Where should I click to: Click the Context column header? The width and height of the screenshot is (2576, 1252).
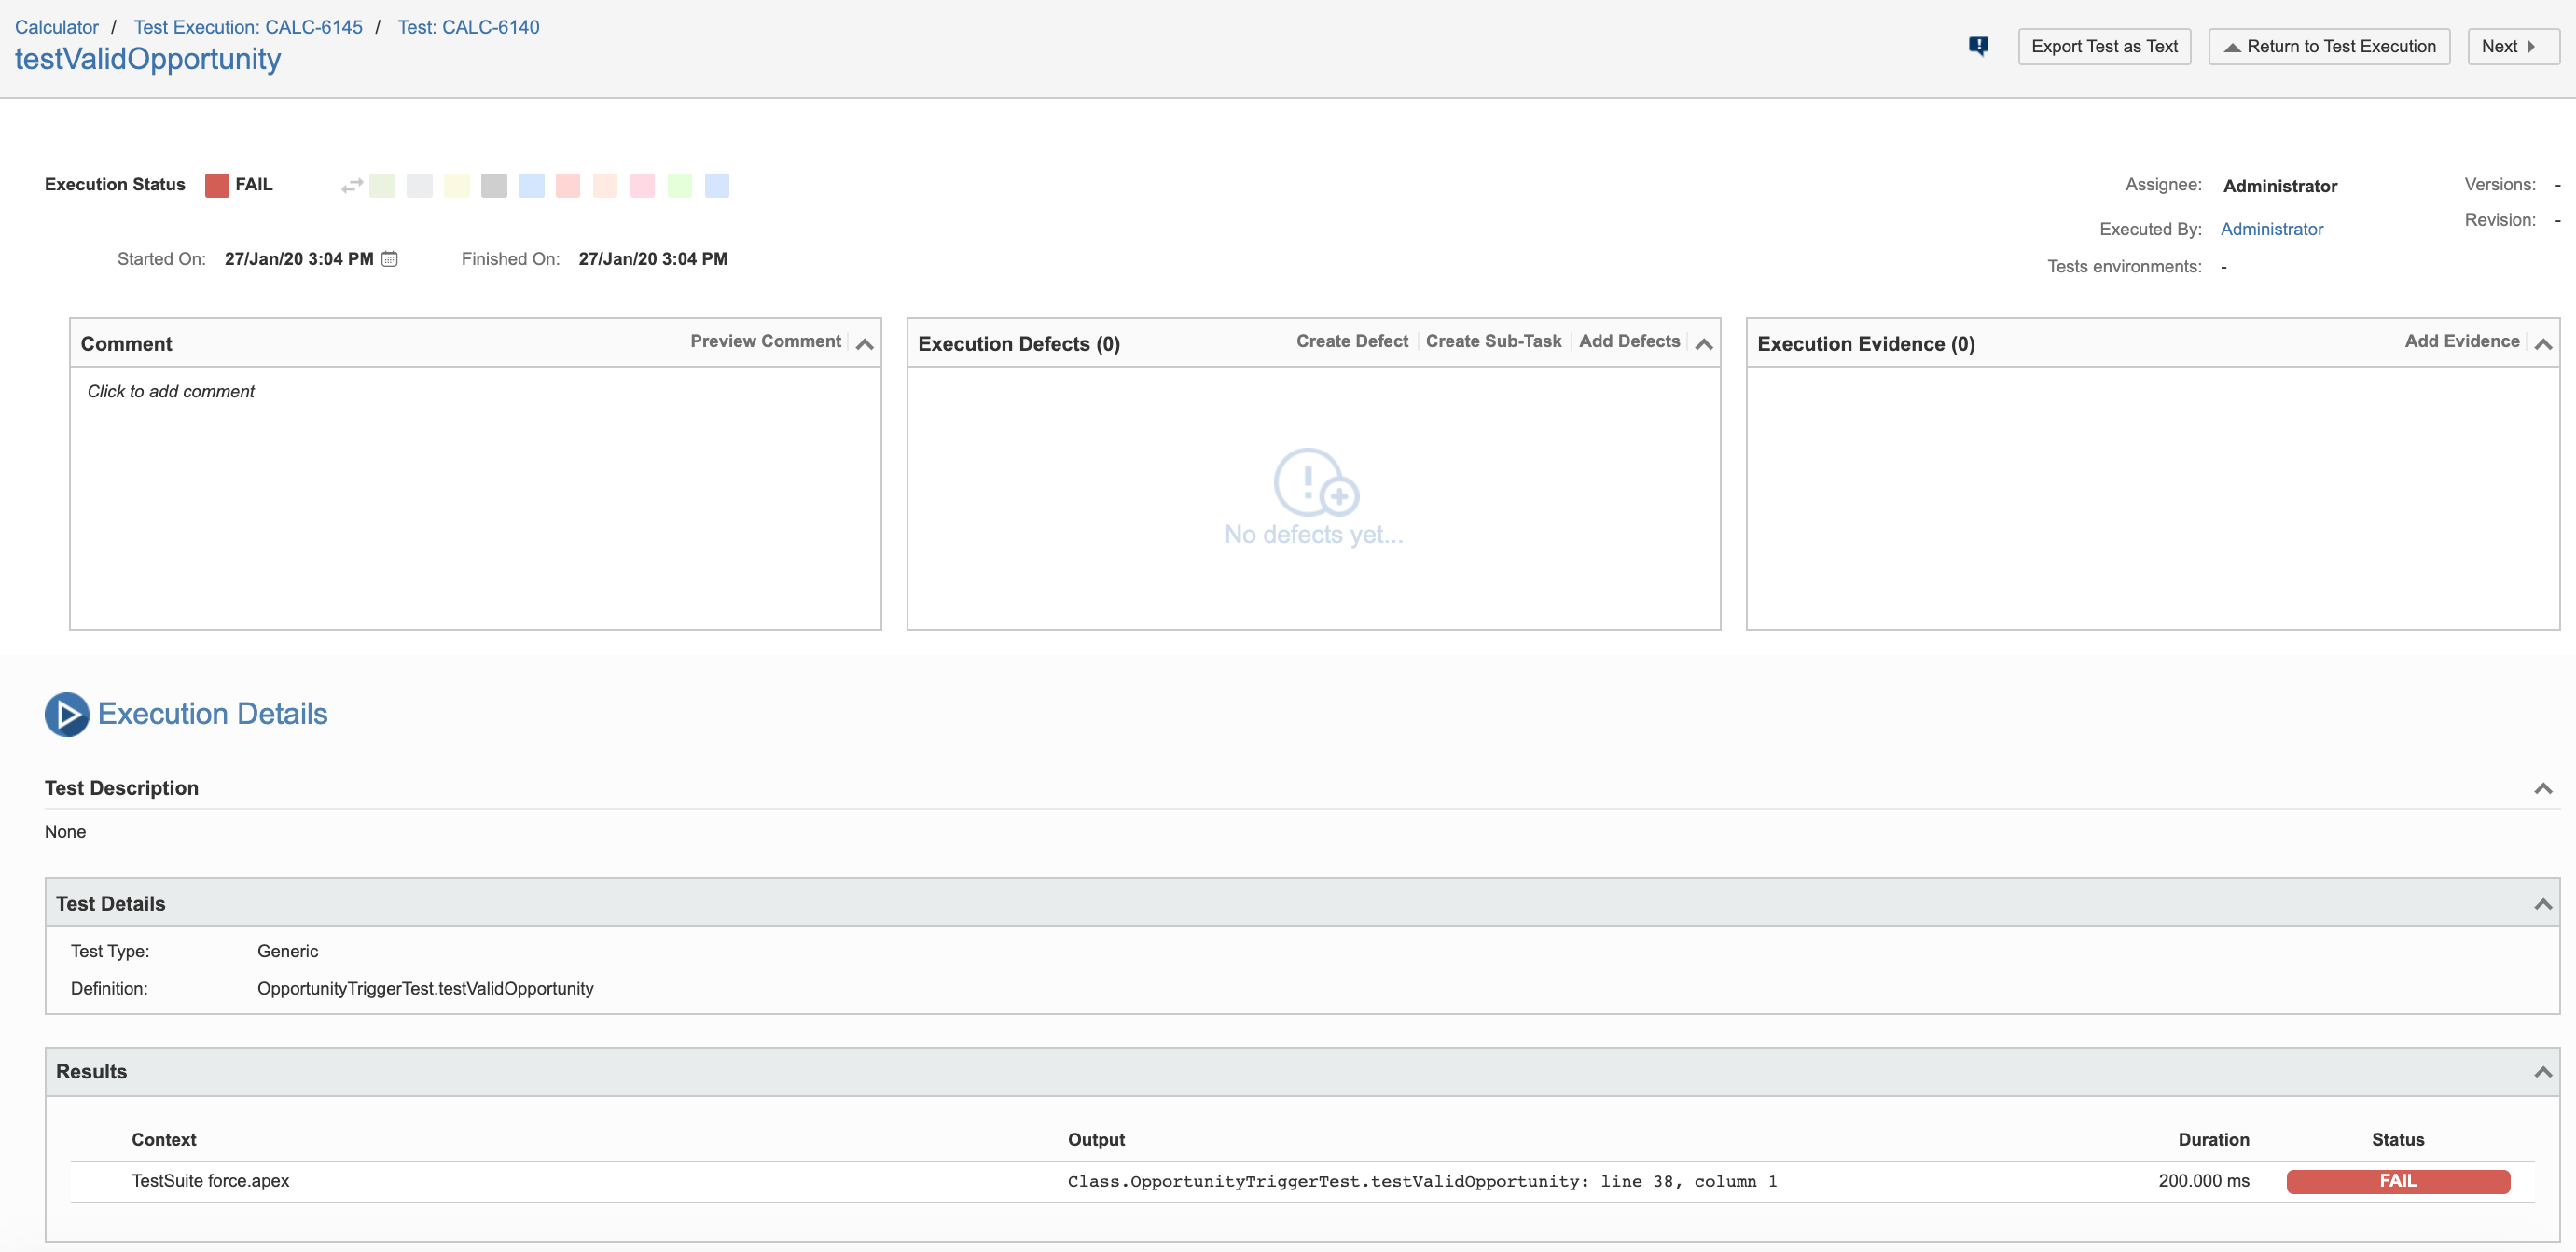pyautogui.click(x=164, y=1140)
